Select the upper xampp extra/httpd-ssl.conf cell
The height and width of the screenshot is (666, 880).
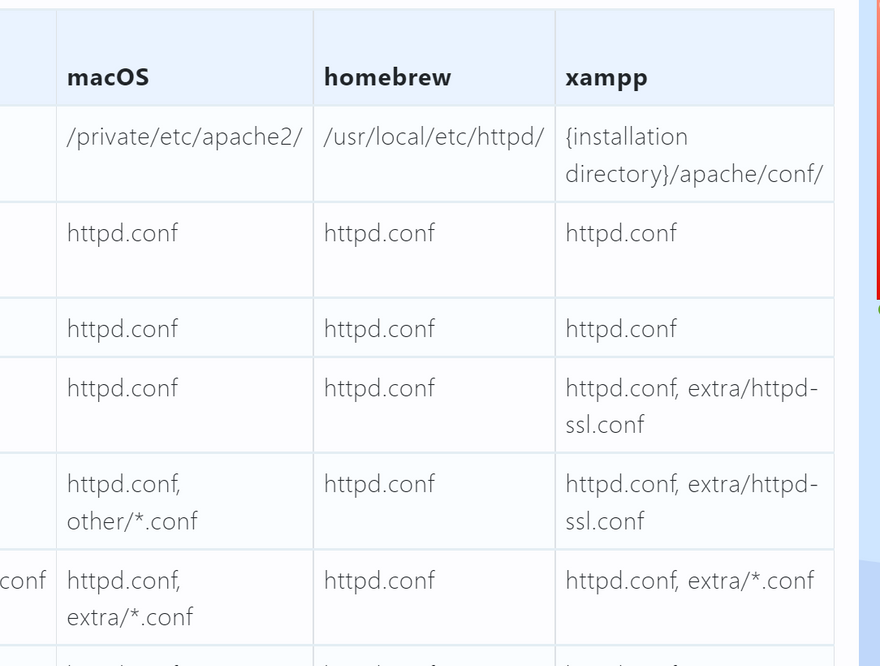[691, 406]
